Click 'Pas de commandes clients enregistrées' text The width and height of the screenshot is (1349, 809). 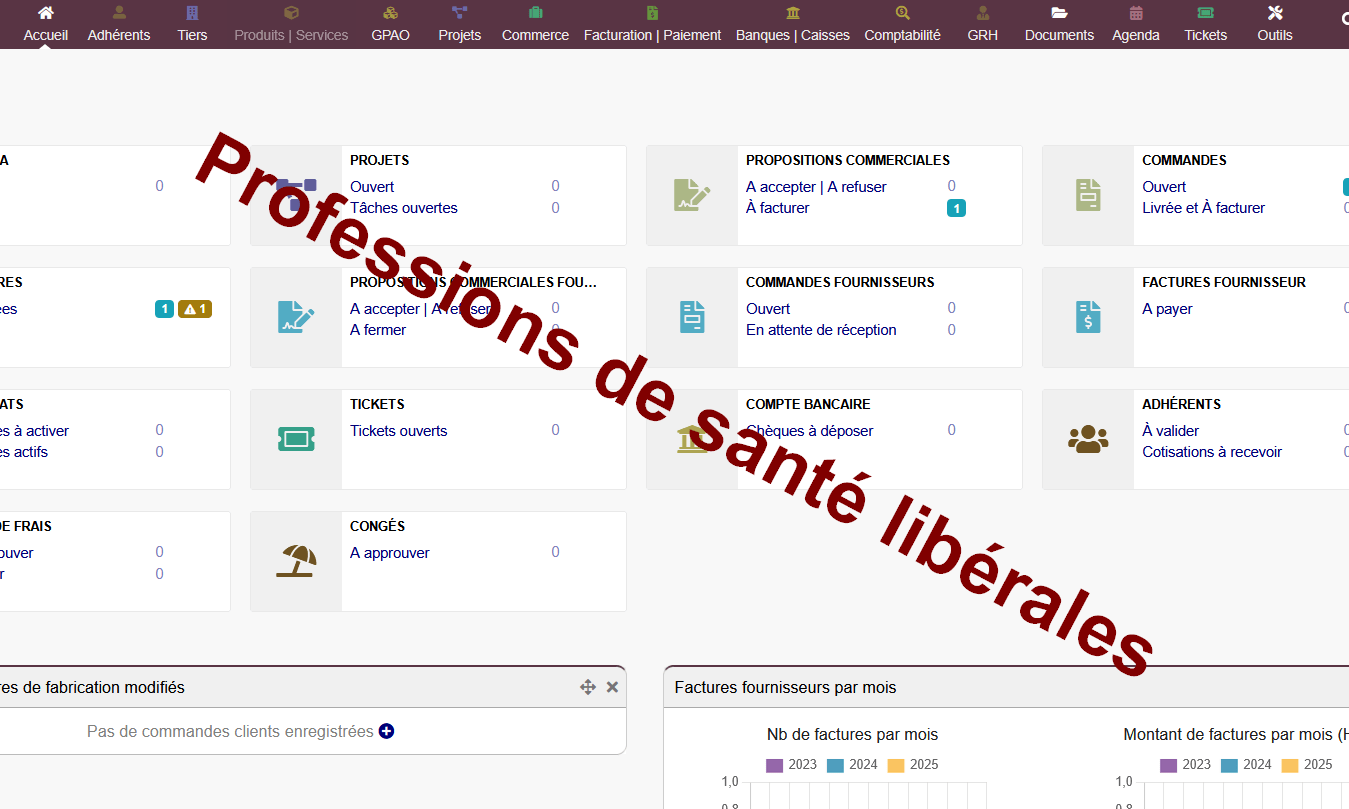click(x=230, y=731)
